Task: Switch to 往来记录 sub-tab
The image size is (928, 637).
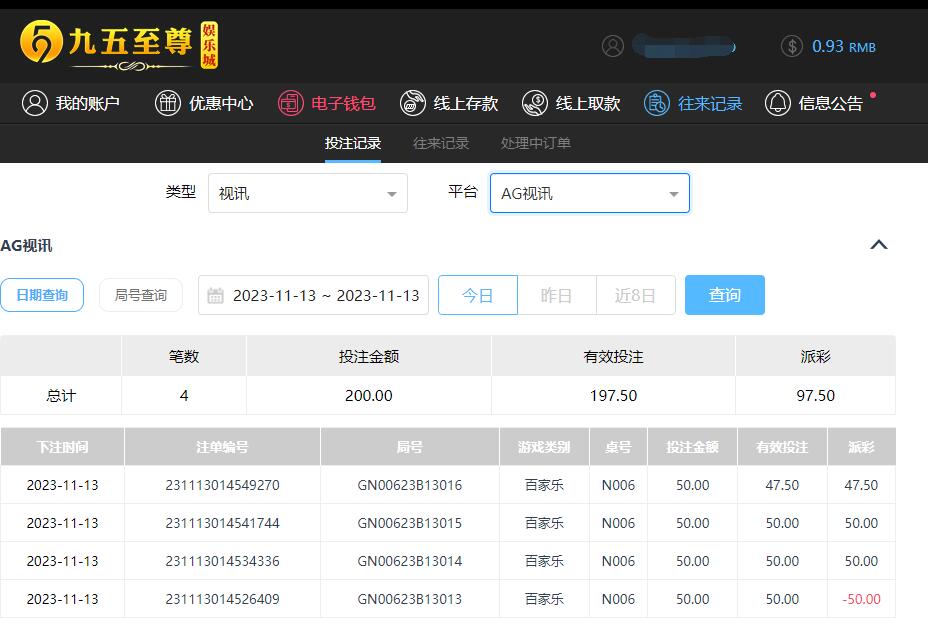Action: click(x=441, y=143)
